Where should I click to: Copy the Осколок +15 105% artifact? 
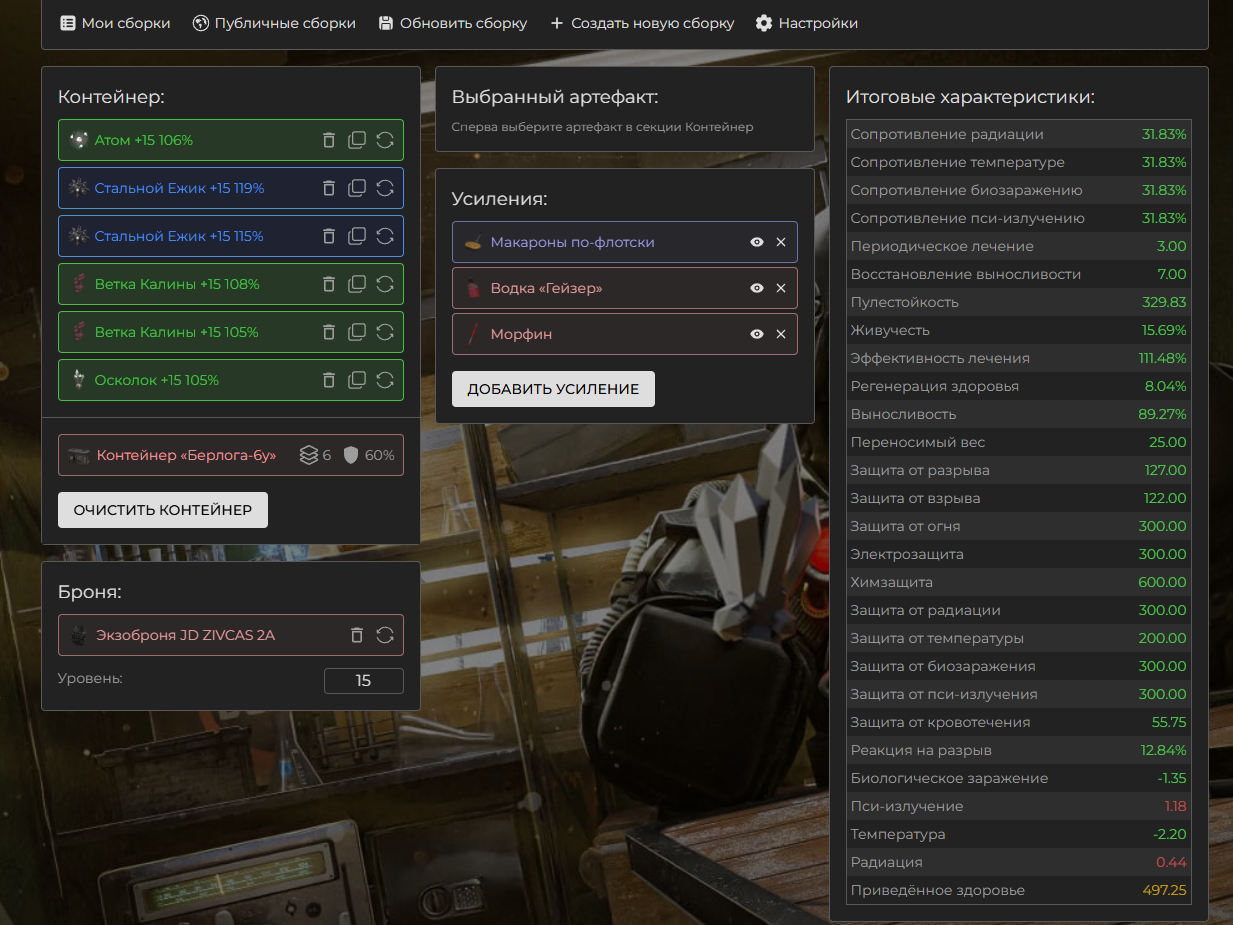(x=357, y=380)
